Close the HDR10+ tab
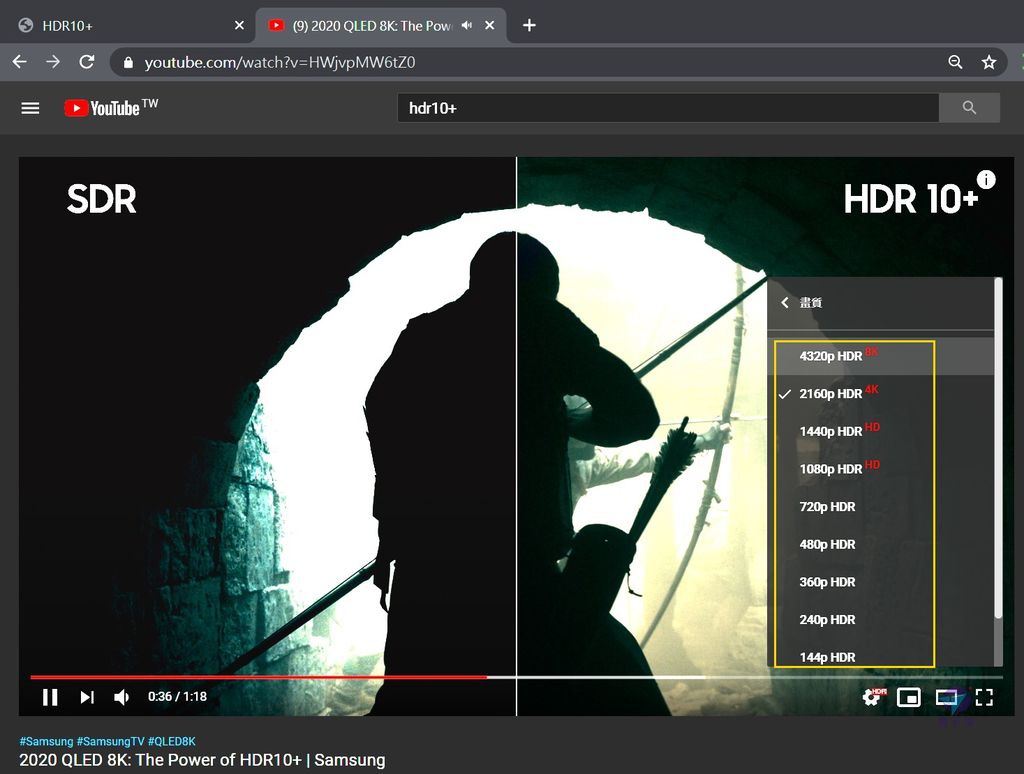The image size is (1024, 774). point(239,25)
